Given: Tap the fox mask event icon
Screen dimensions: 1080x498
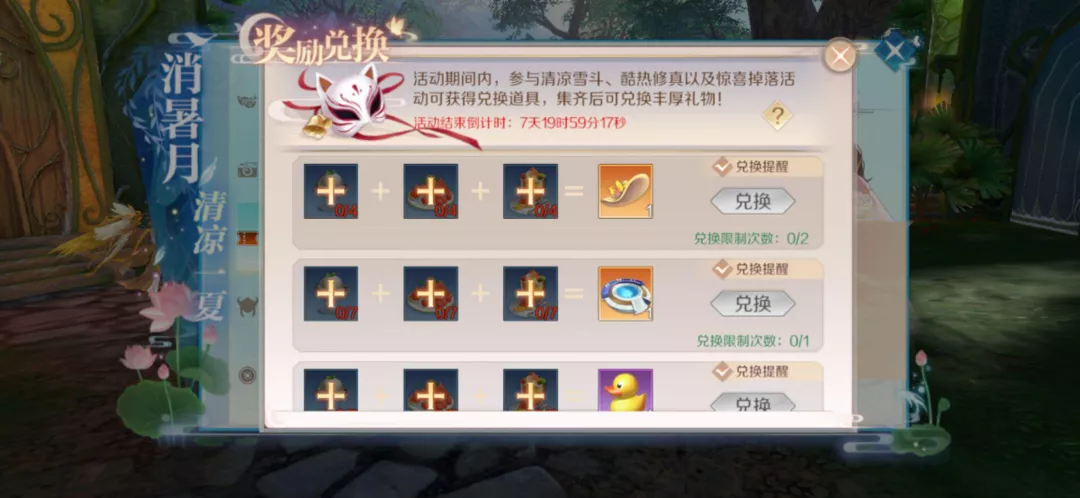Looking at the screenshot, I should (349, 102).
